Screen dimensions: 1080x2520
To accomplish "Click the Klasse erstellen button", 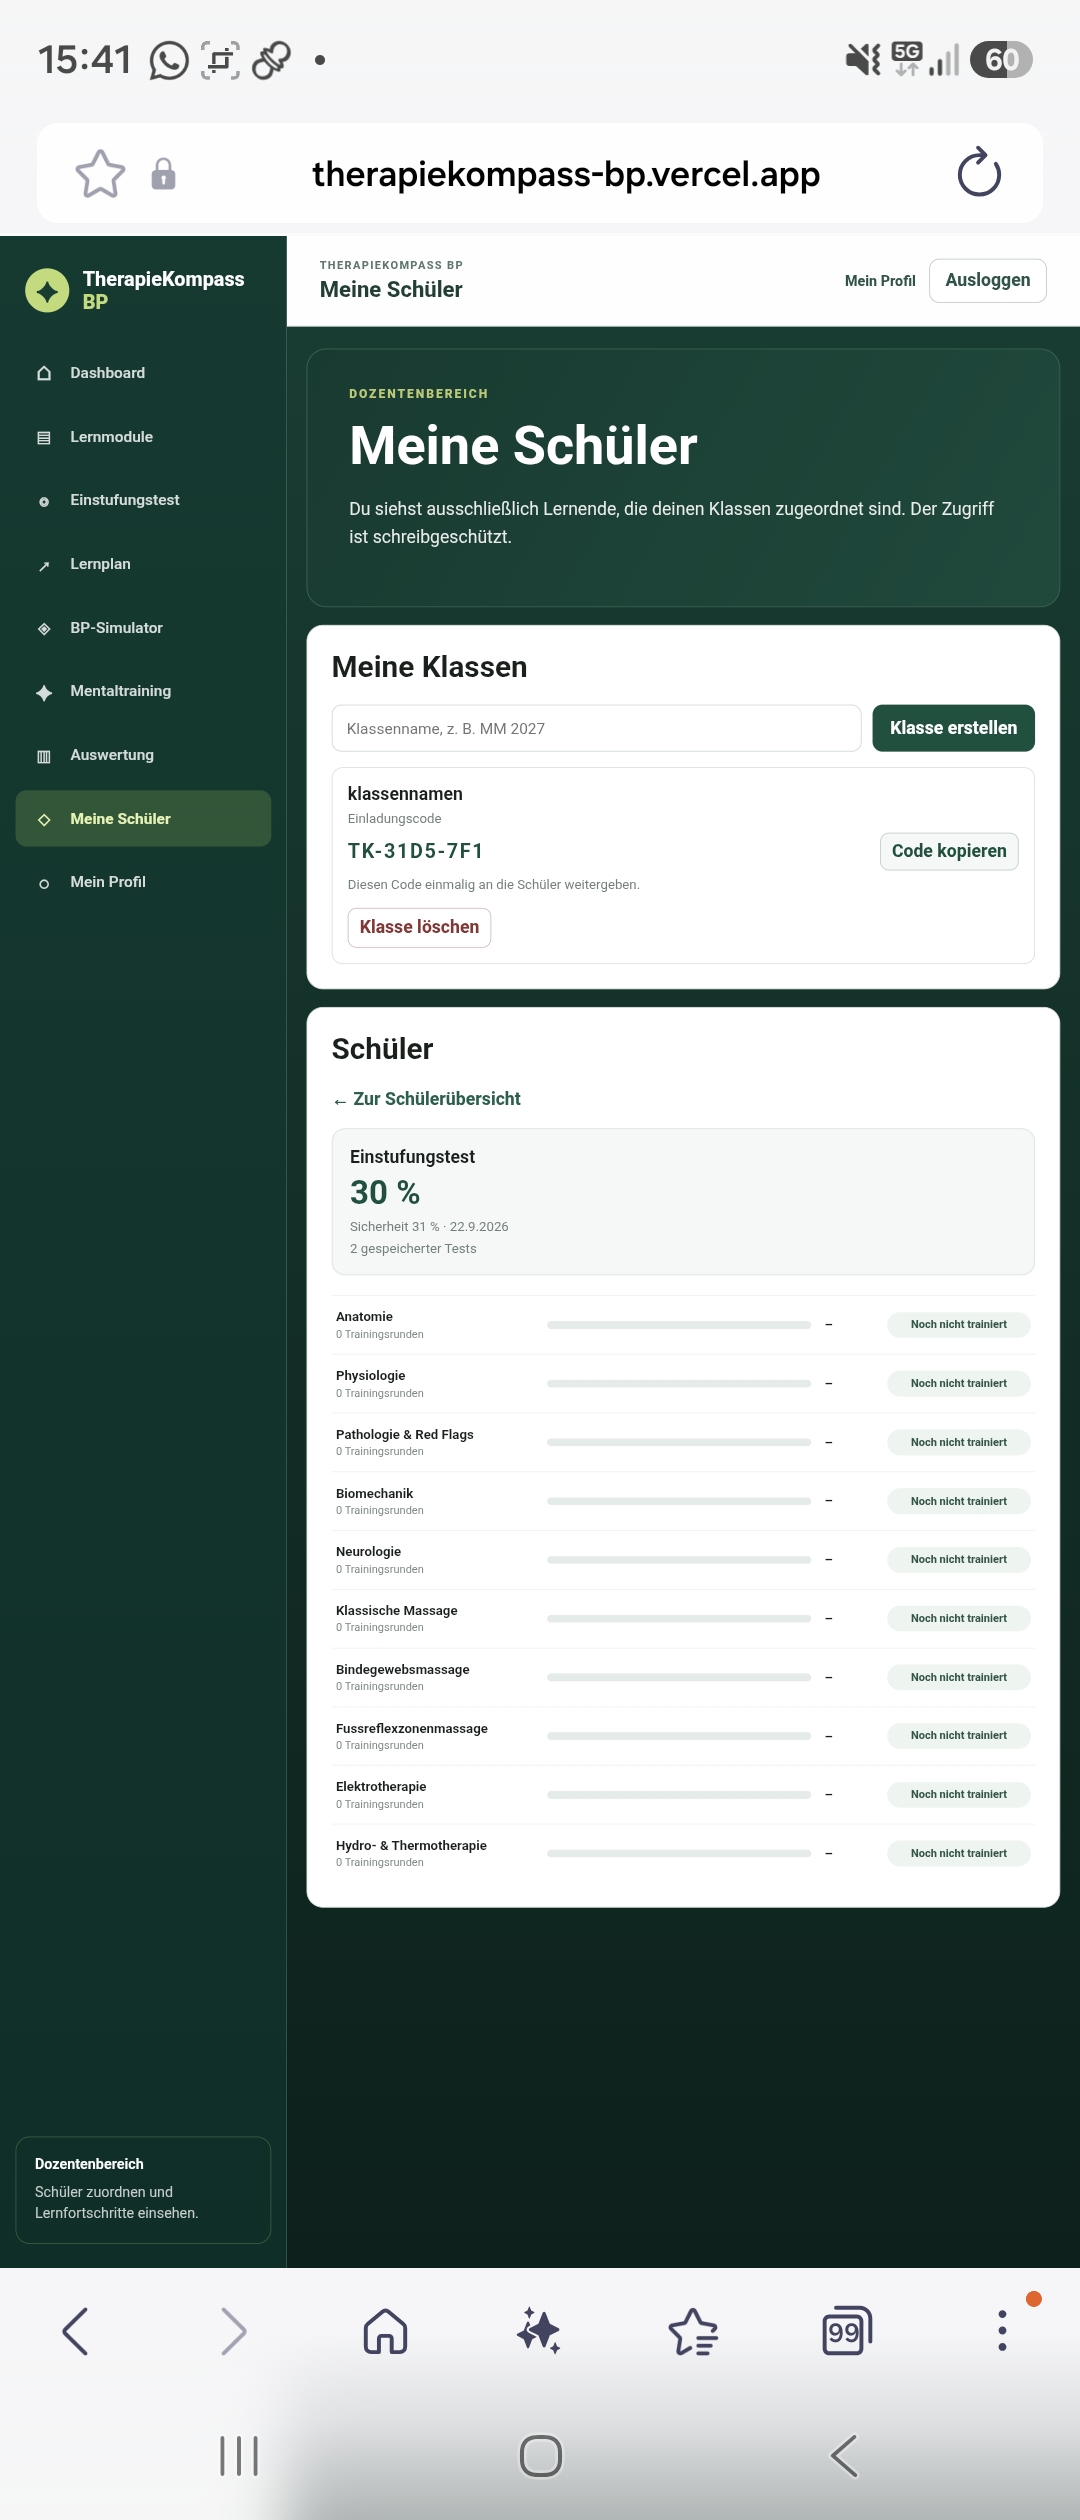I will [953, 728].
